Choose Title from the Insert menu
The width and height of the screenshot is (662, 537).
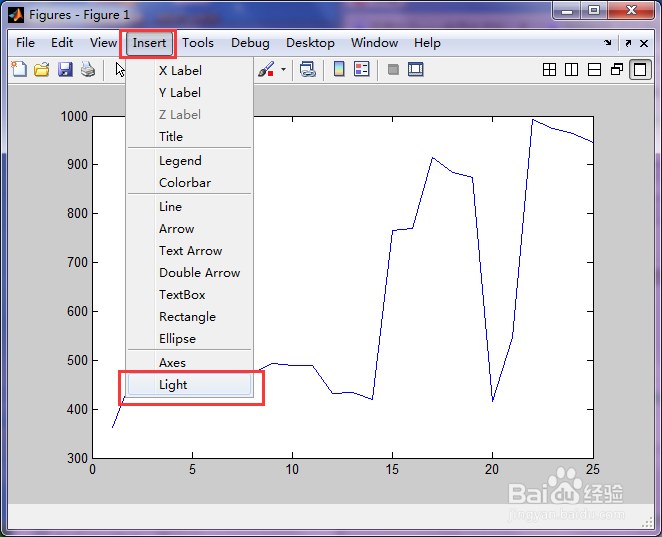(190, 136)
